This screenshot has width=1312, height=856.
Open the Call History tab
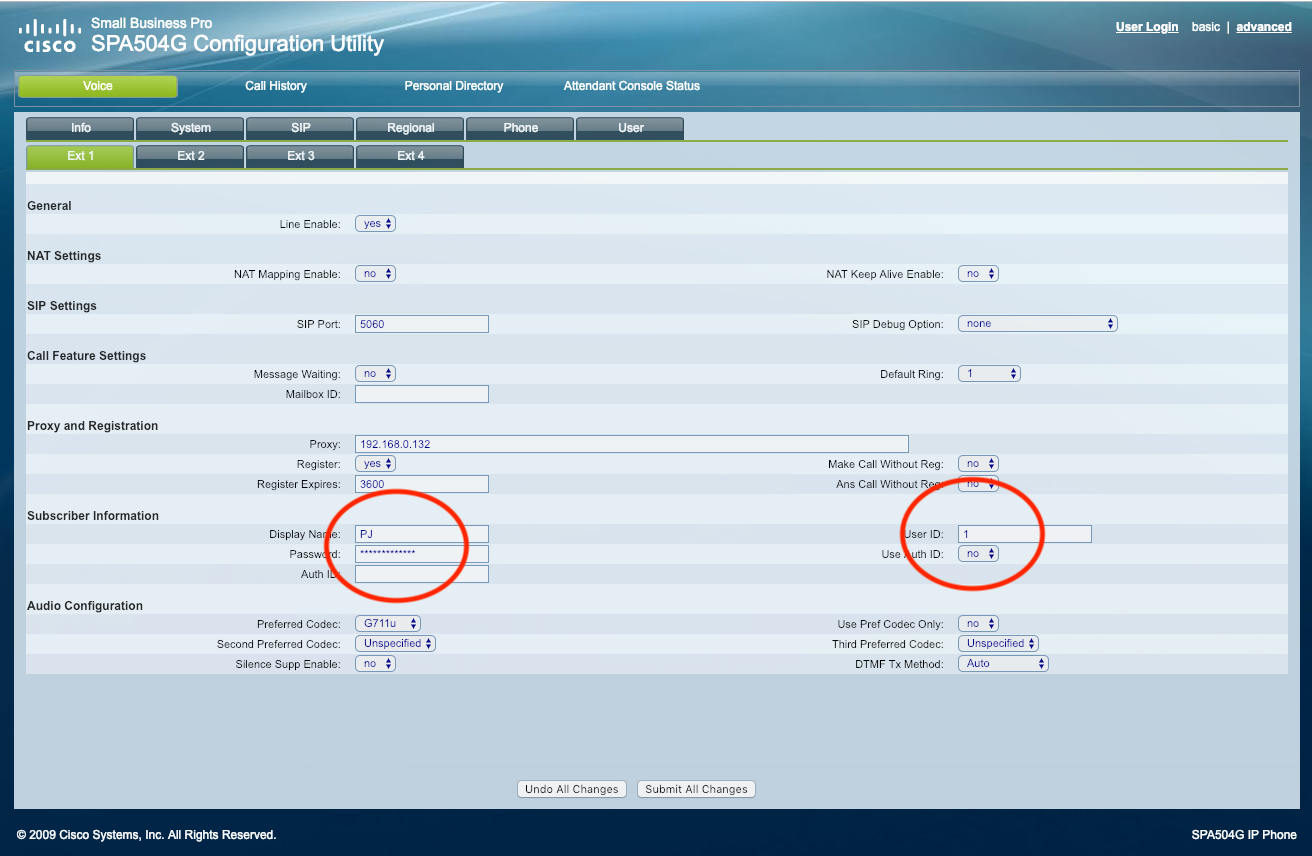click(276, 86)
